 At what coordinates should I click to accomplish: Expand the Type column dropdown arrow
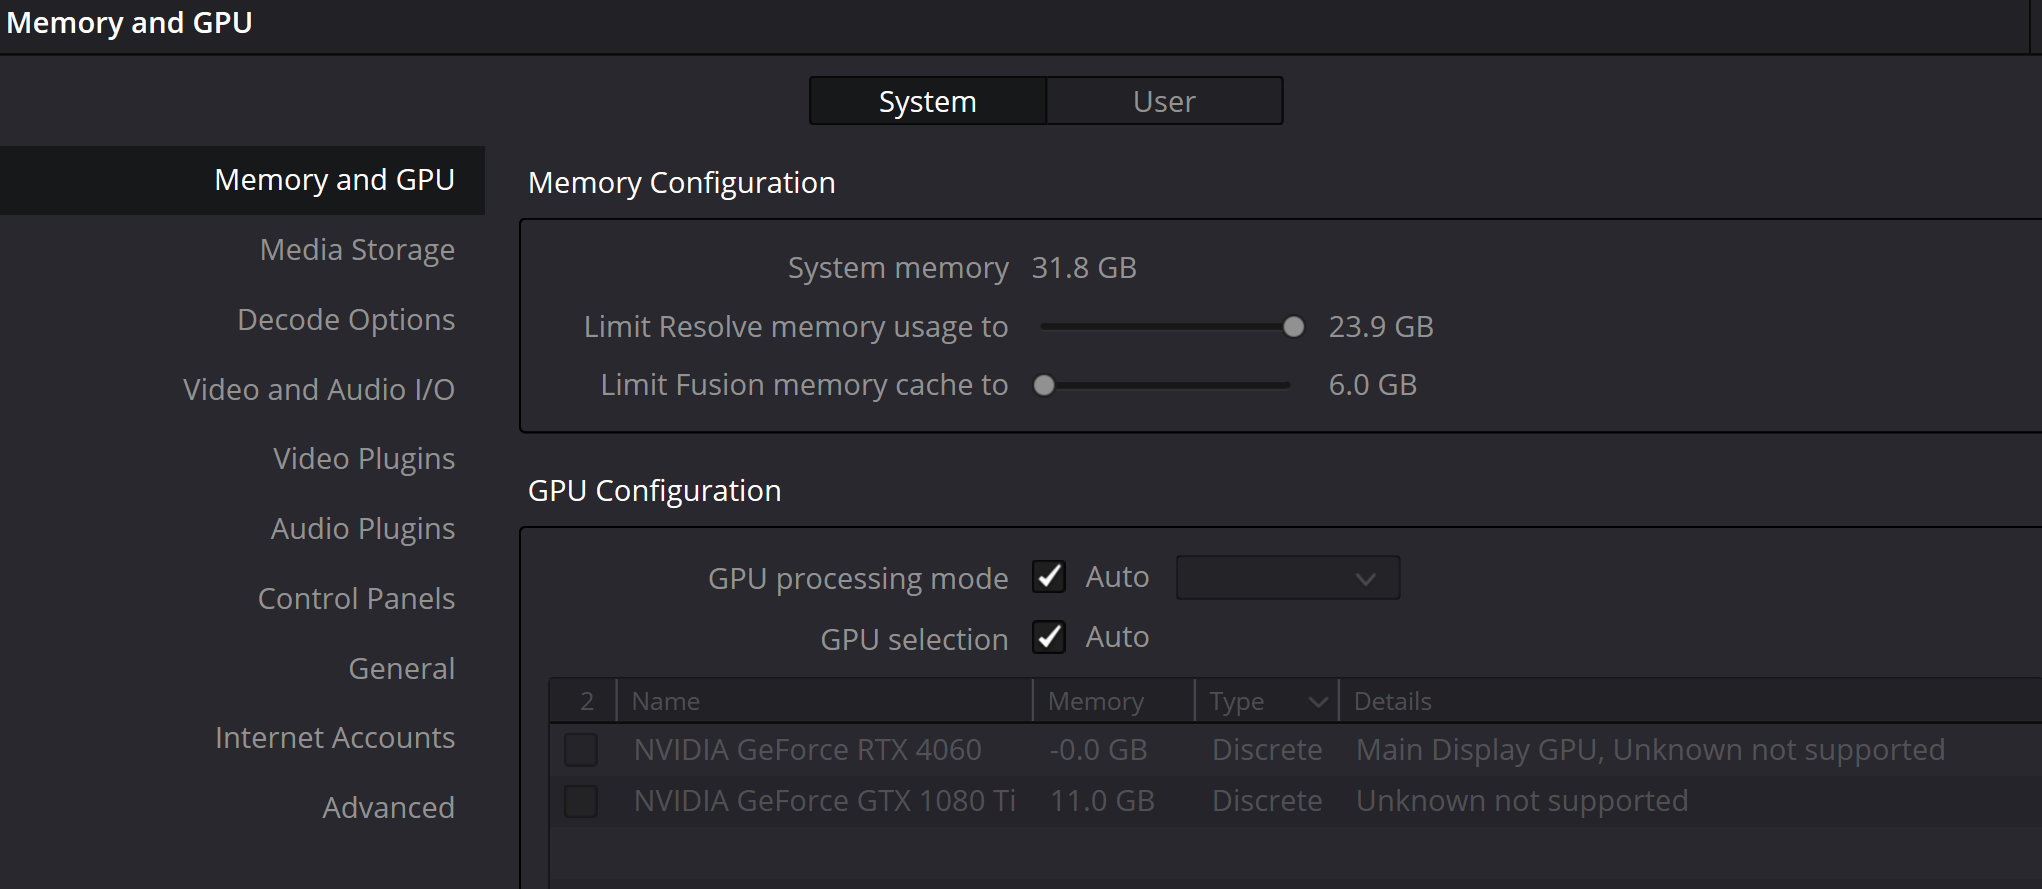pyautogui.click(x=1318, y=702)
